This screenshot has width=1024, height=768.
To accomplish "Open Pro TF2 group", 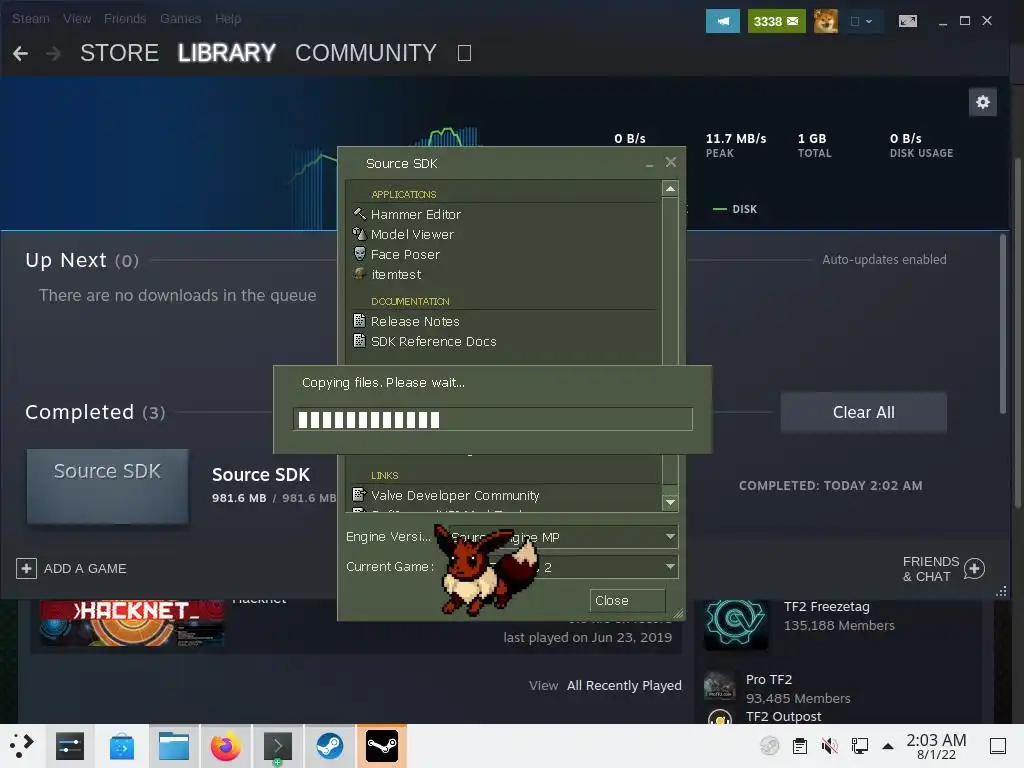I will coord(769,679).
